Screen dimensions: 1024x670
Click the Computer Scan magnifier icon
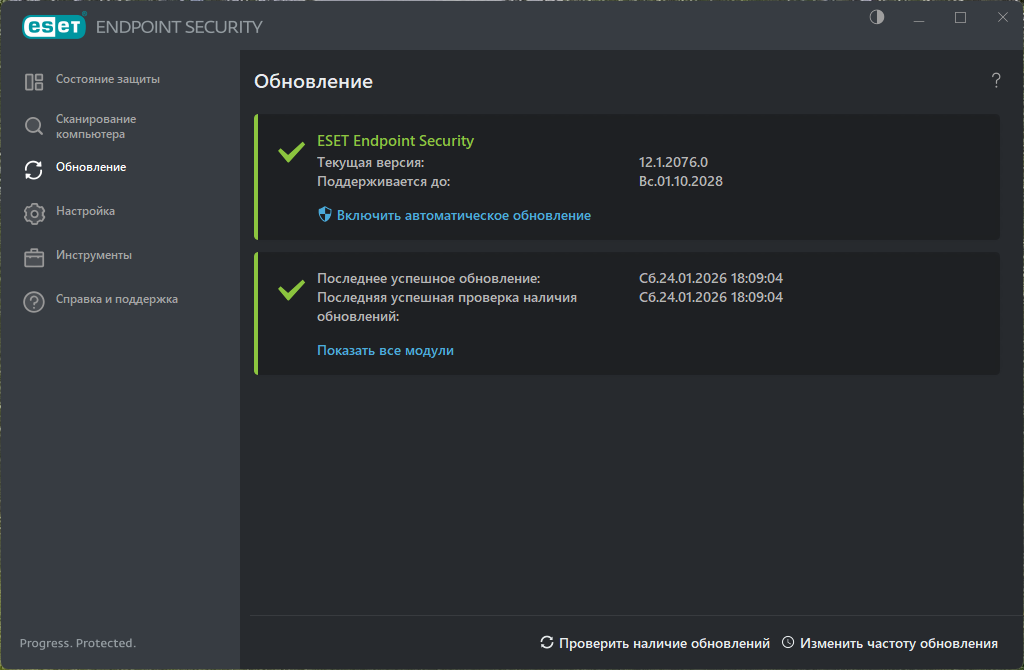34,126
